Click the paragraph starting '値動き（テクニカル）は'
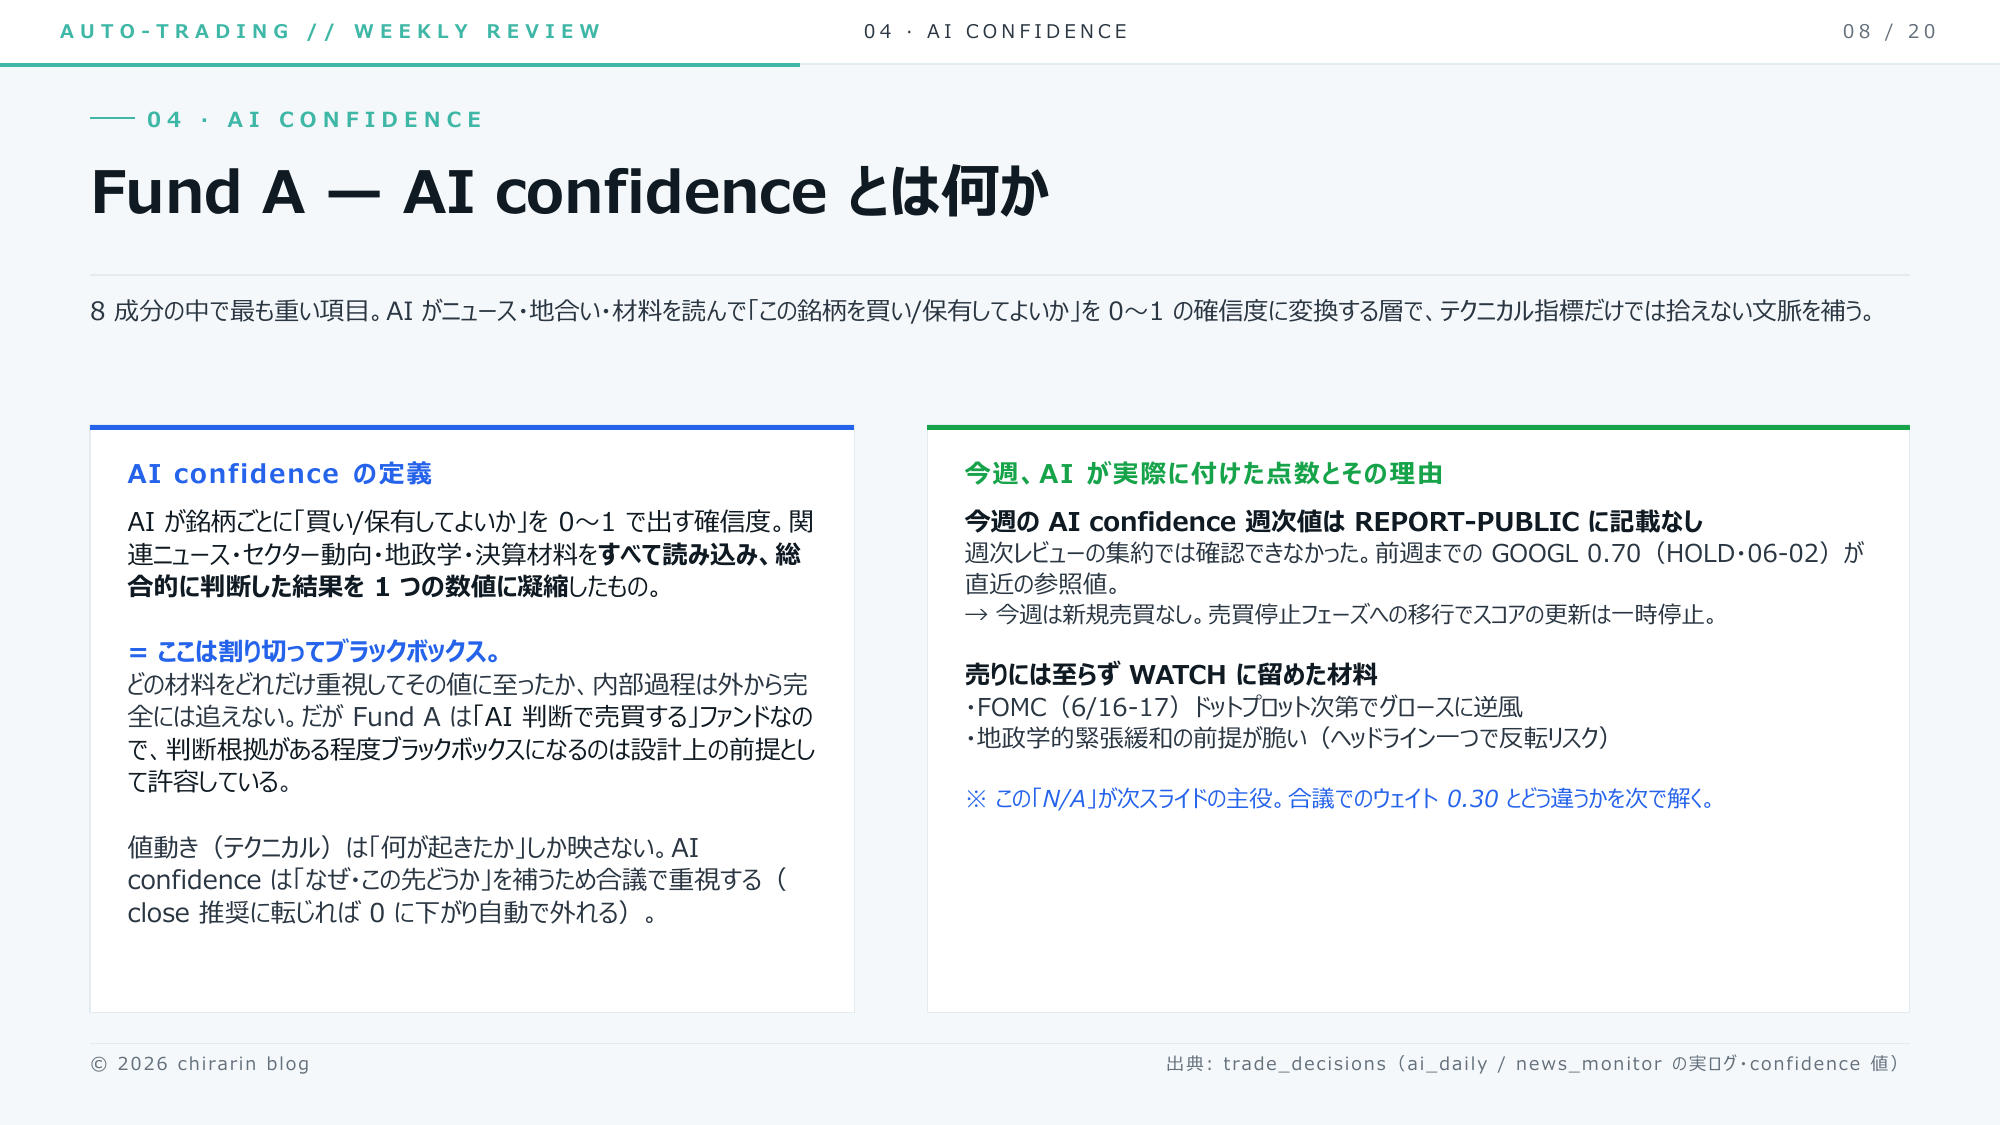Image resolution: width=2000 pixels, height=1125 pixels. coord(458,880)
